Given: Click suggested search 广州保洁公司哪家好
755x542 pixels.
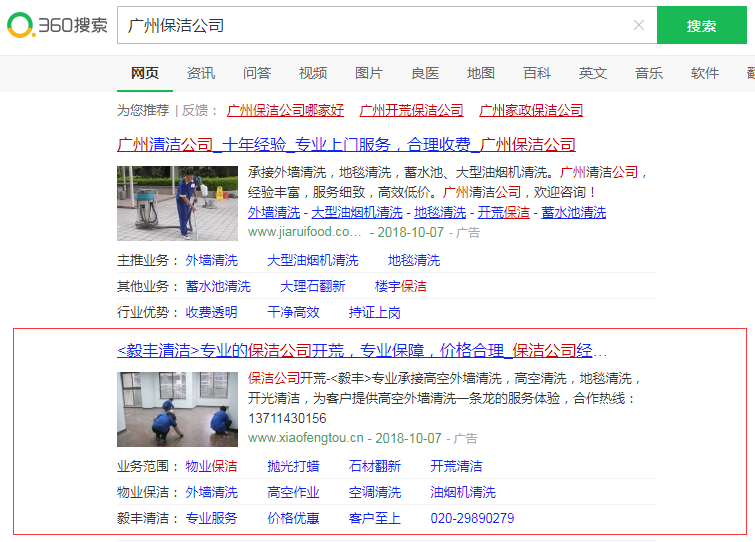Looking at the screenshot, I should point(285,110).
